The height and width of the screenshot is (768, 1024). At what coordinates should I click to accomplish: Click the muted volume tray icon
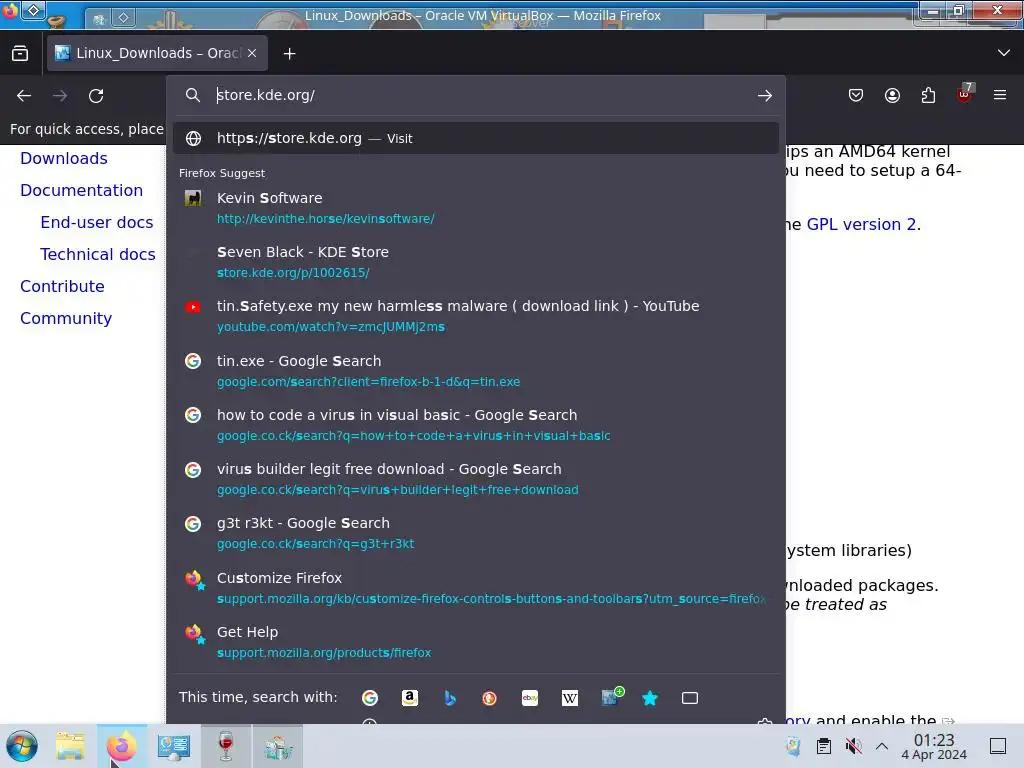(x=853, y=746)
